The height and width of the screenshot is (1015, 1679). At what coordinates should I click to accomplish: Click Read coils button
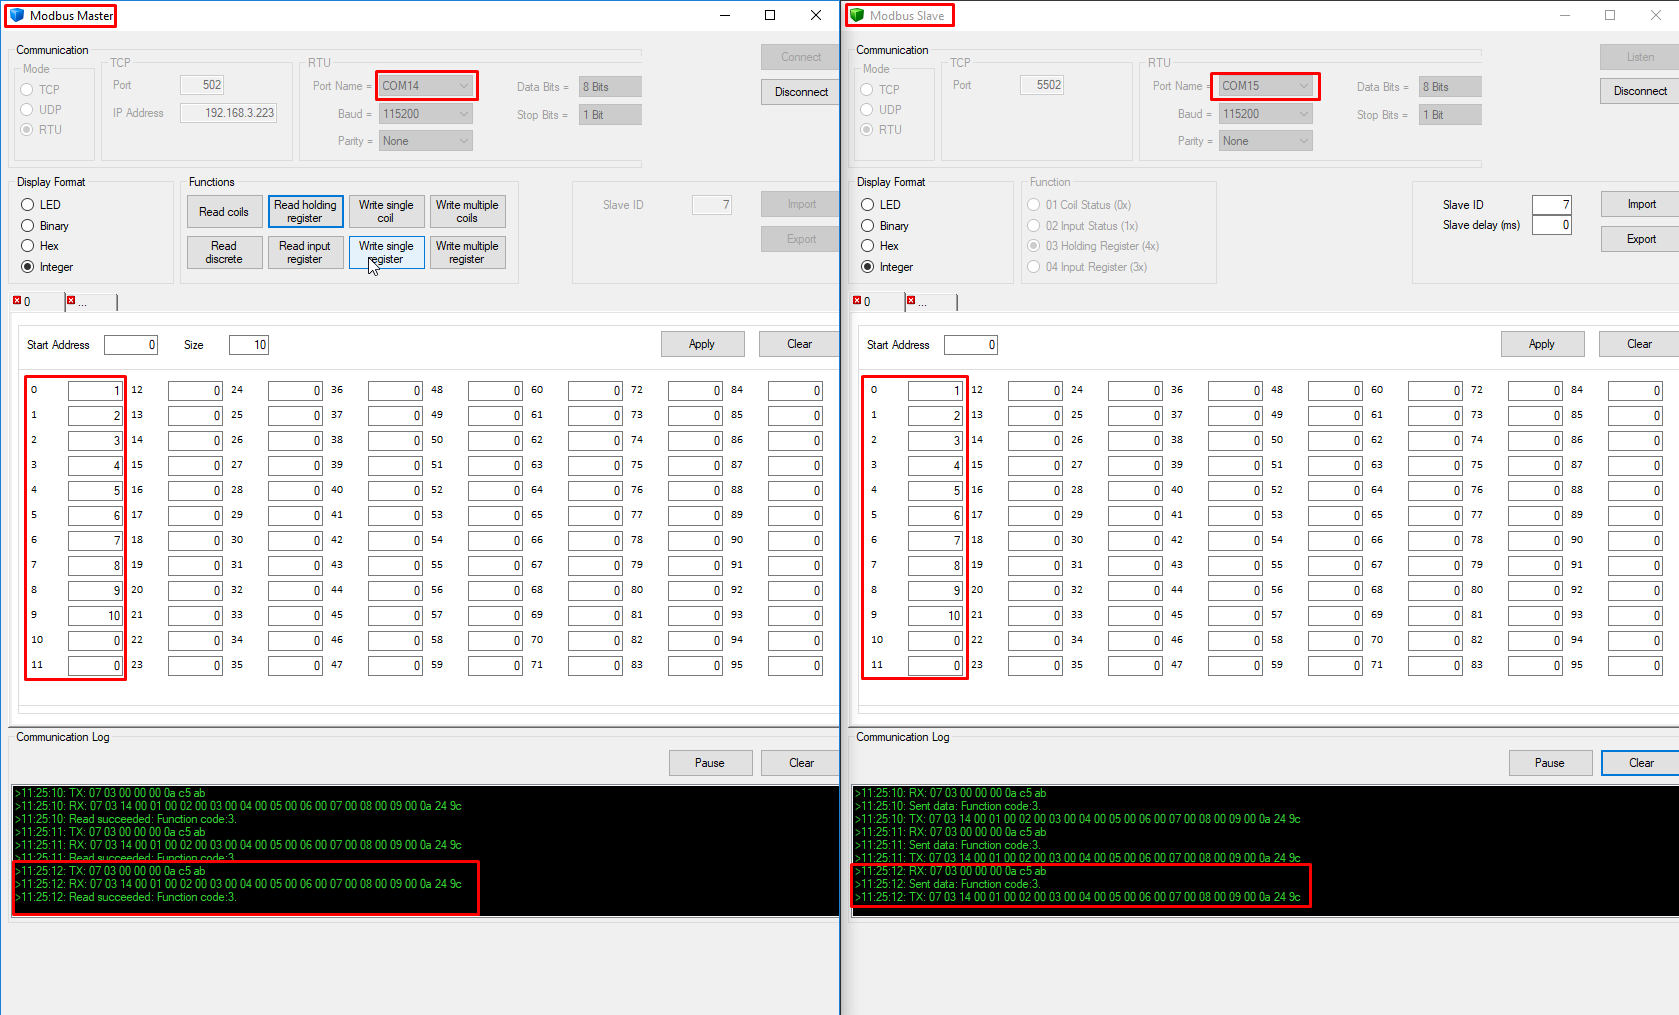click(x=224, y=212)
